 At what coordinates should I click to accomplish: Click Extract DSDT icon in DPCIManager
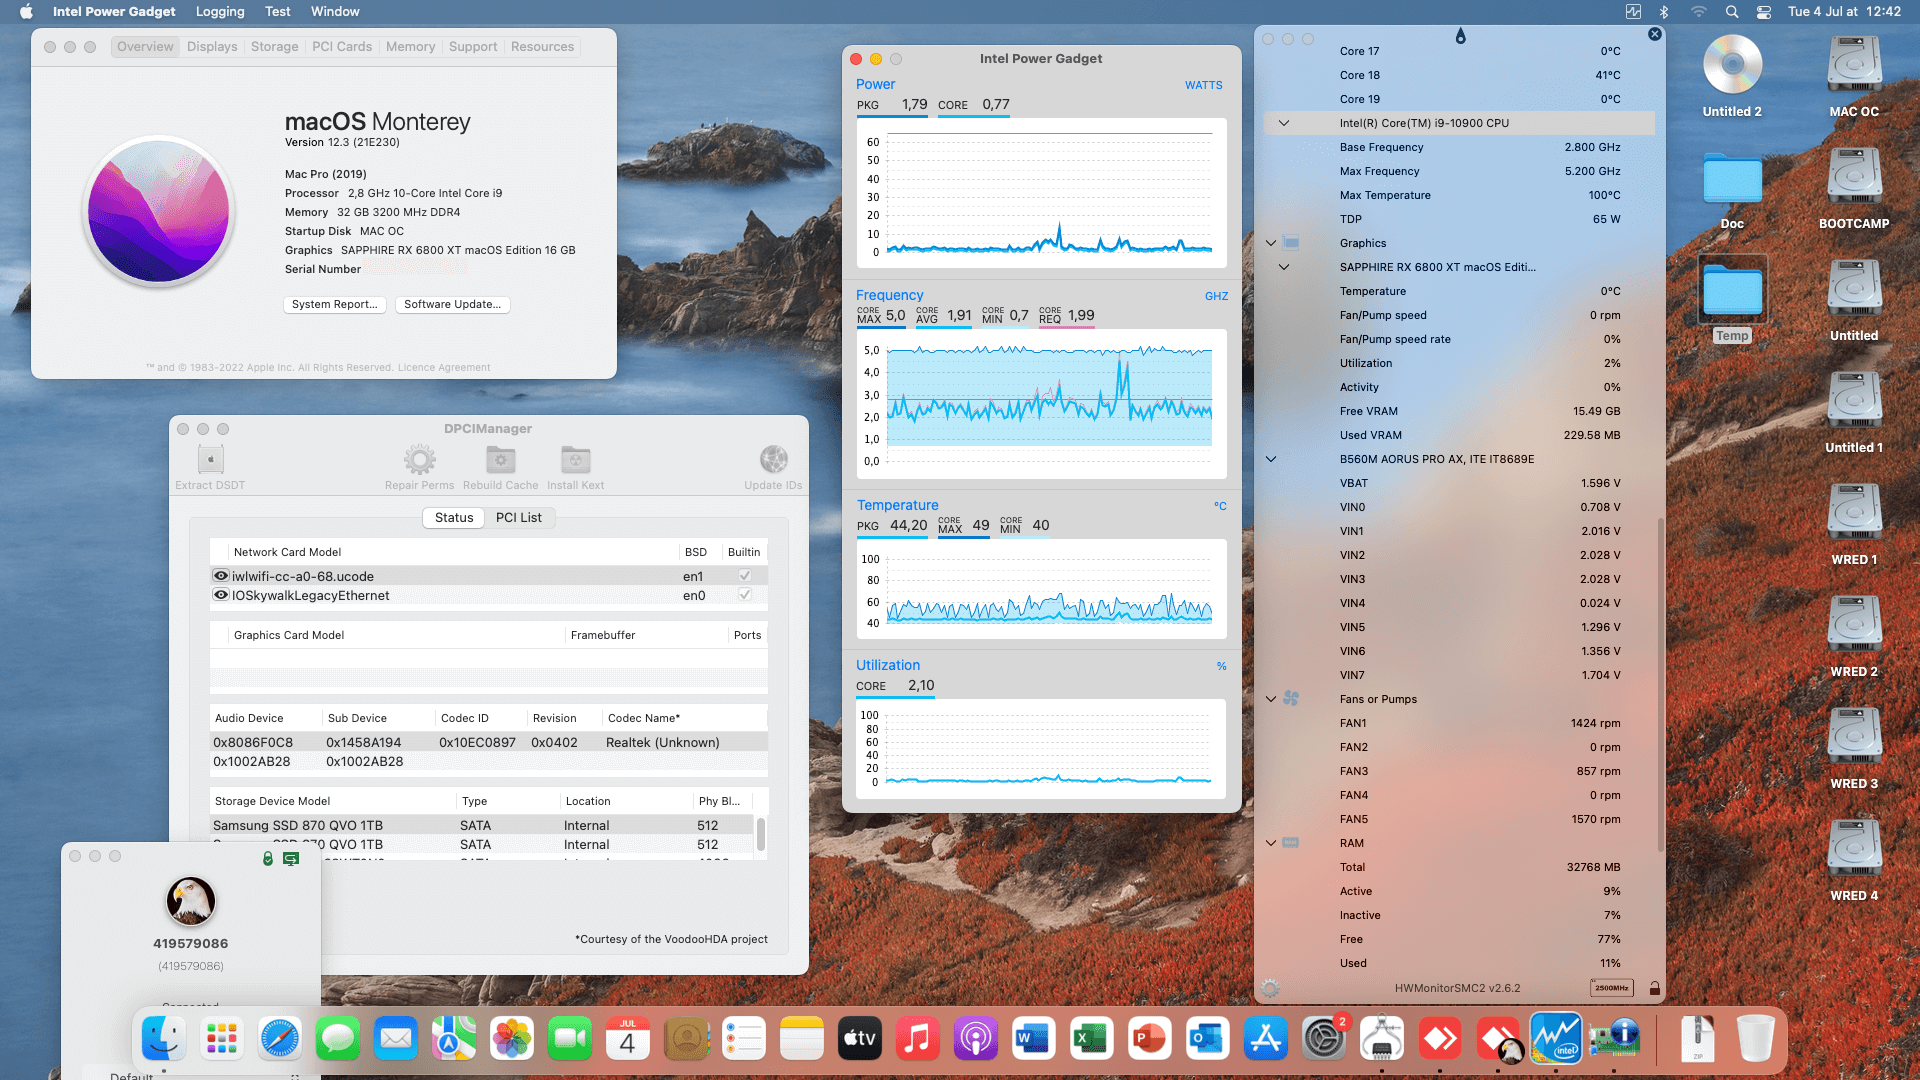coord(210,460)
